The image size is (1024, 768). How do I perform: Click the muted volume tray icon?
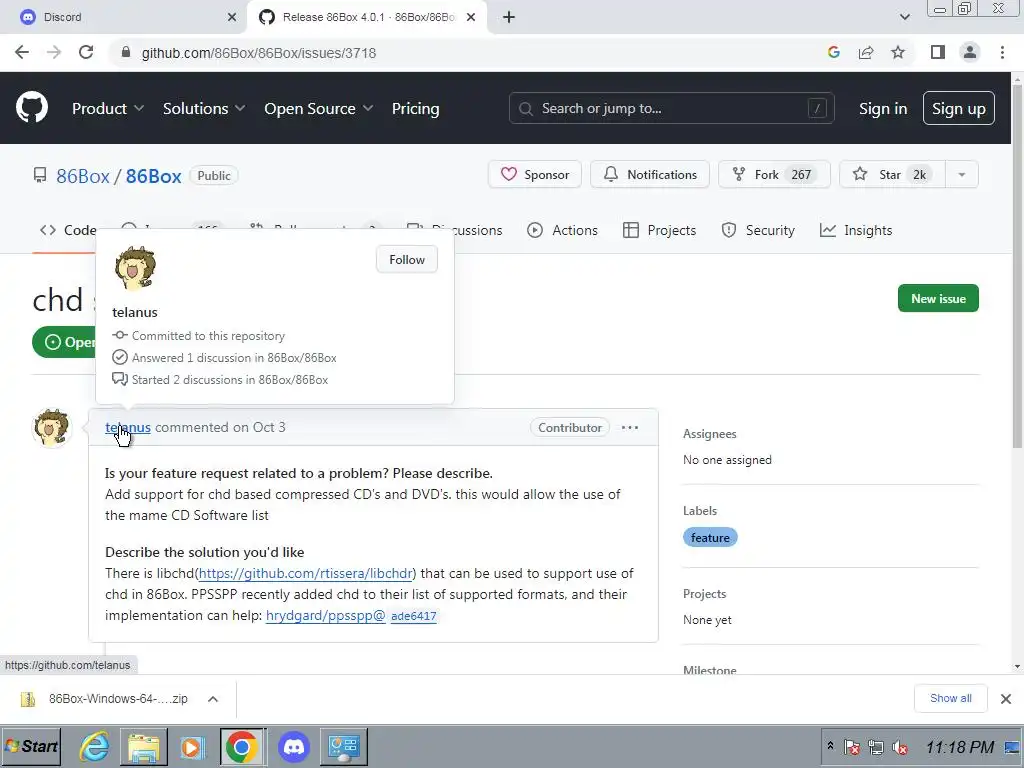(x=900, y=746)
